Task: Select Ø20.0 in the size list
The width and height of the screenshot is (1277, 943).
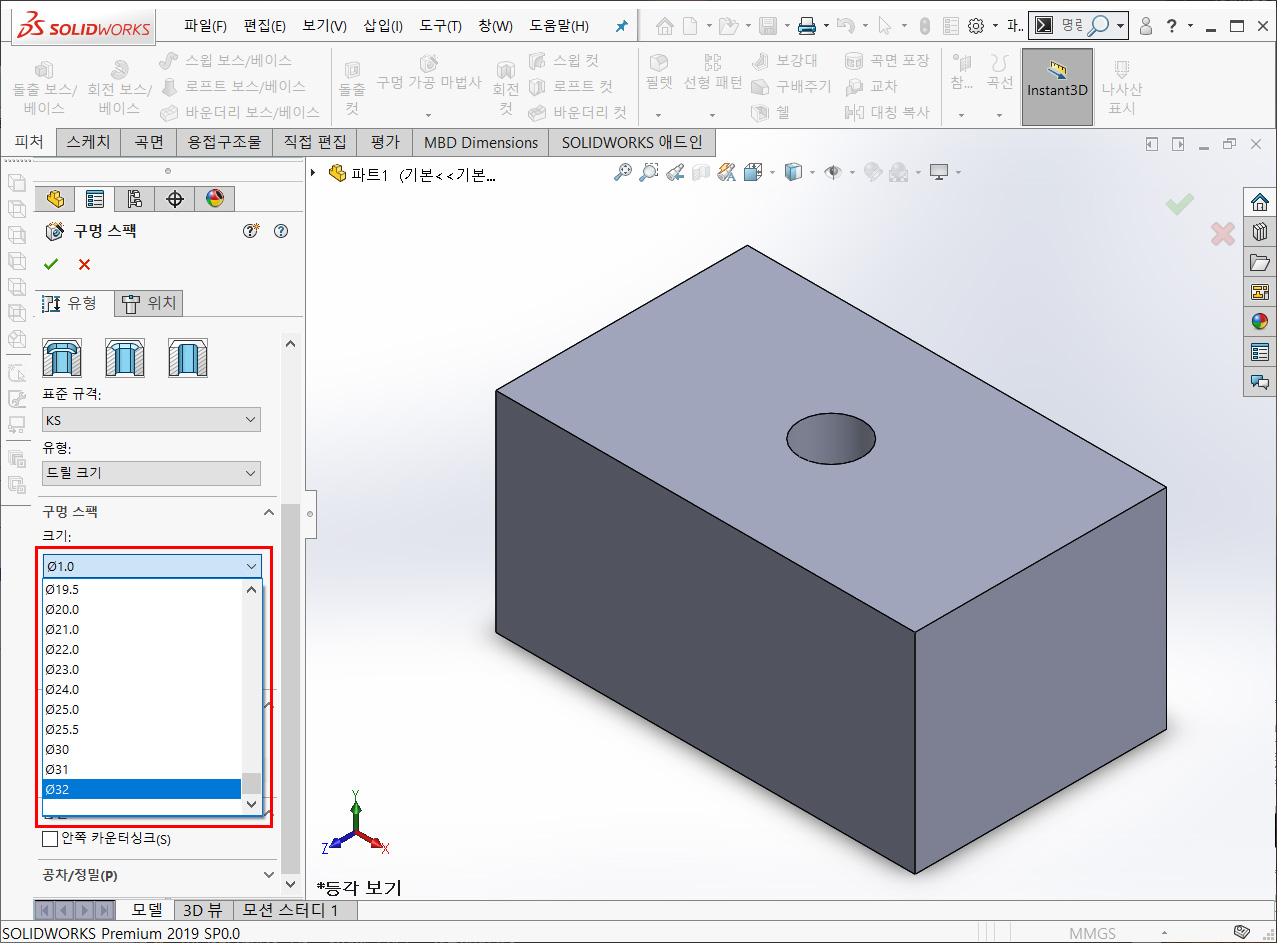Action: coord(142,609)
